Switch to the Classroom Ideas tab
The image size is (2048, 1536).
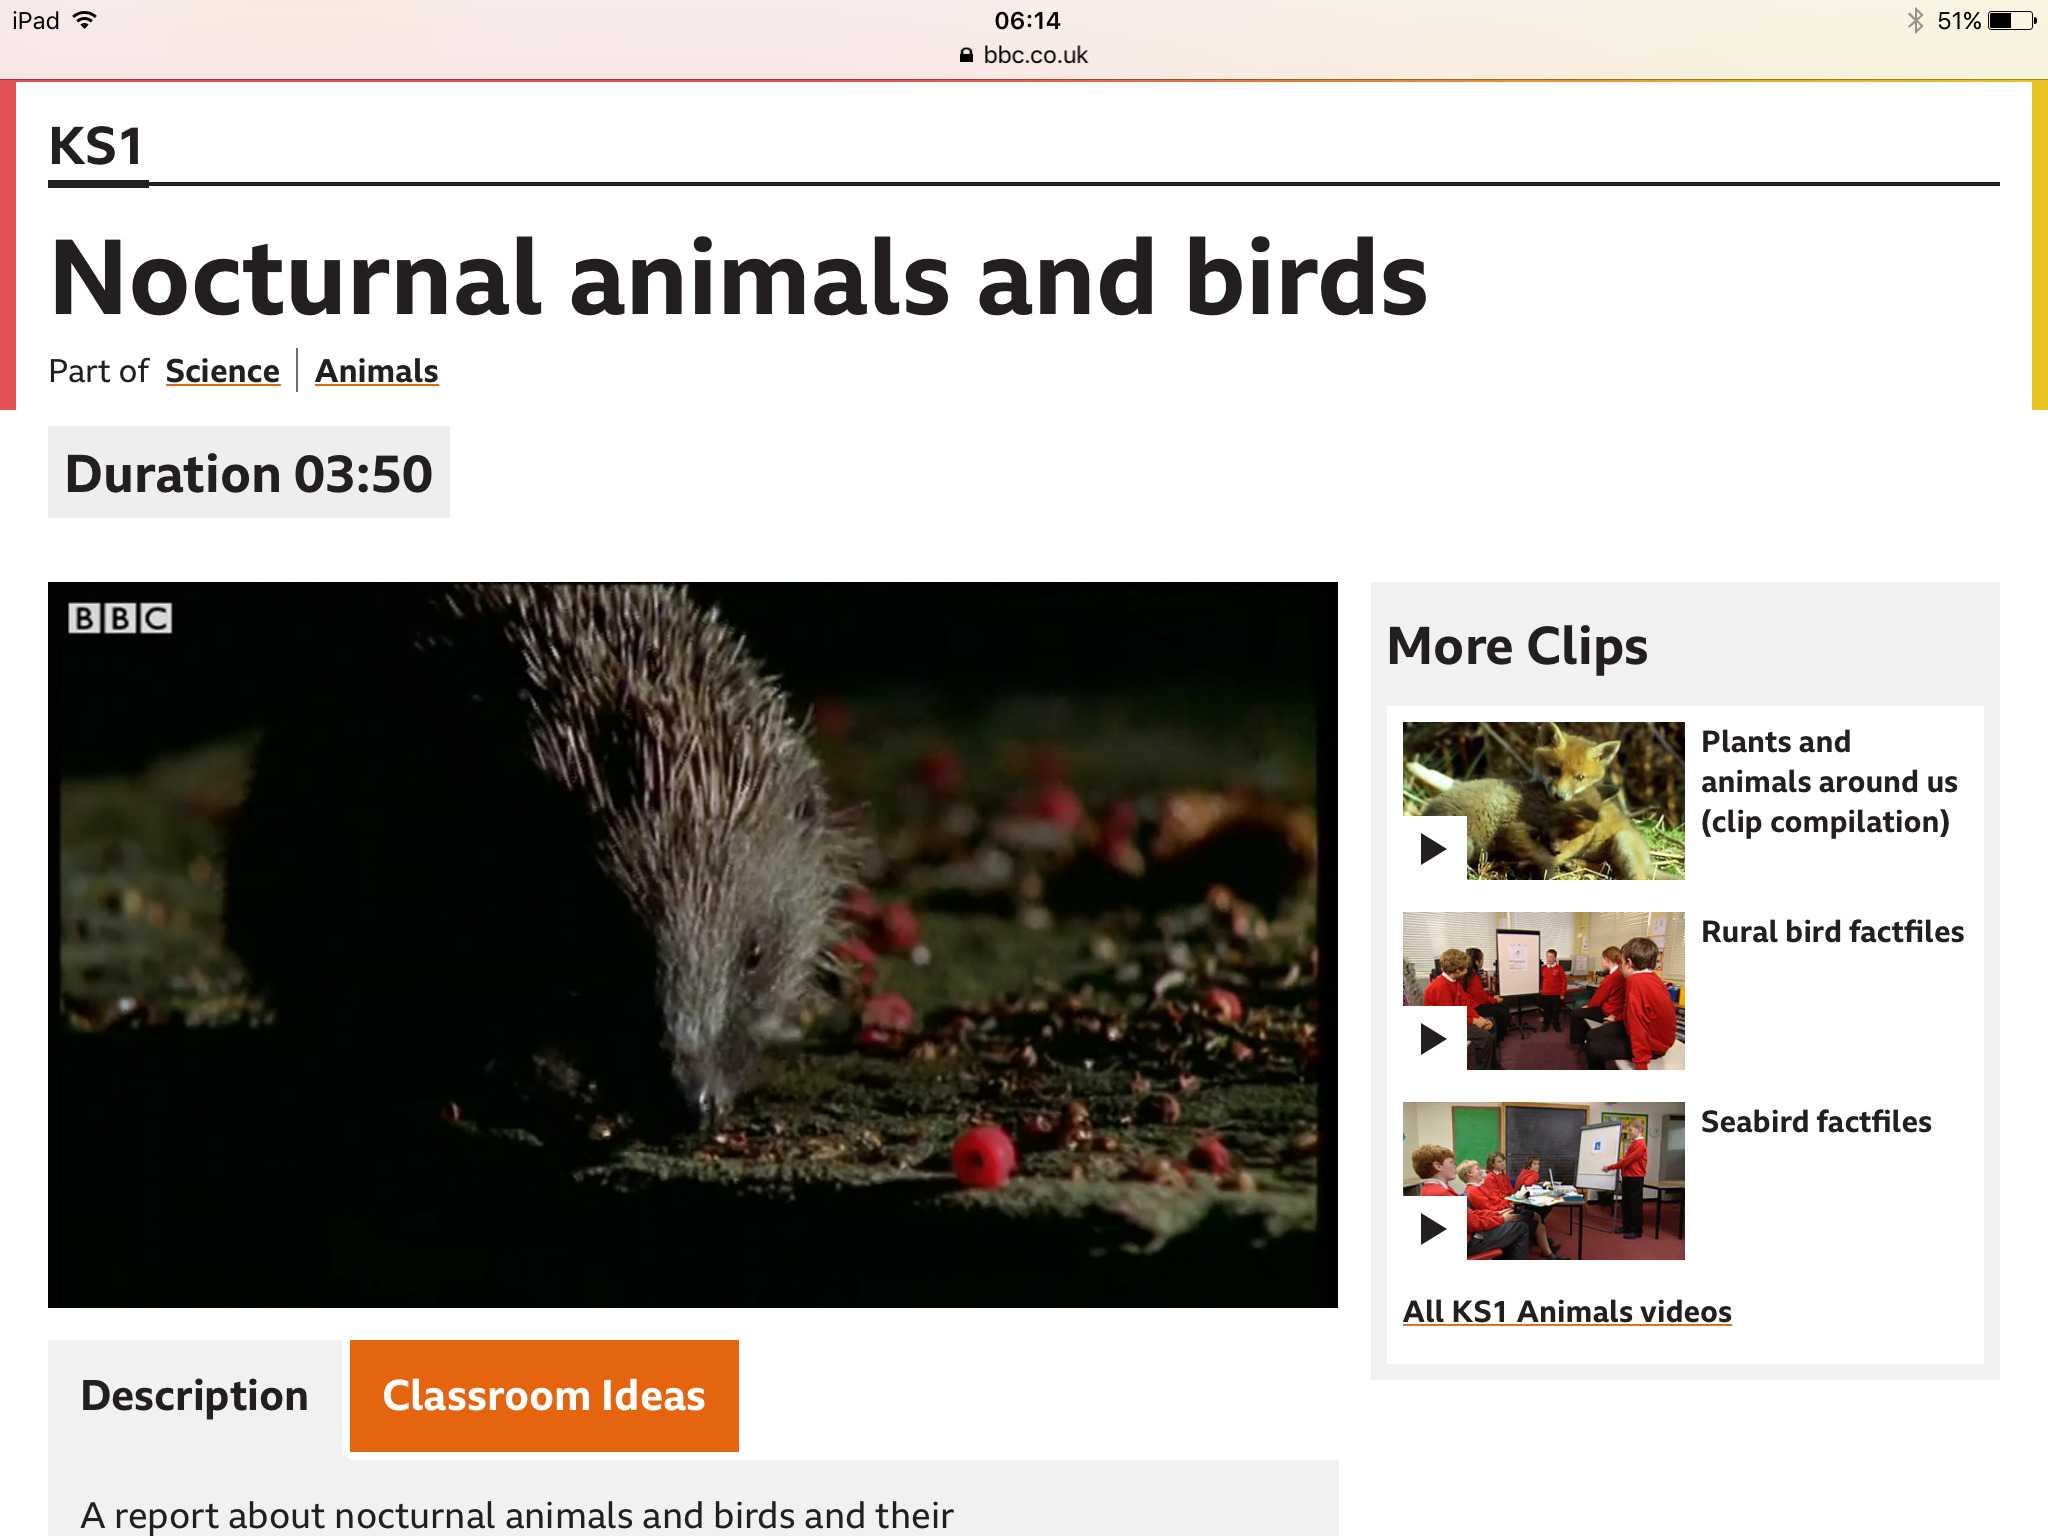(x=544, y=1395)
